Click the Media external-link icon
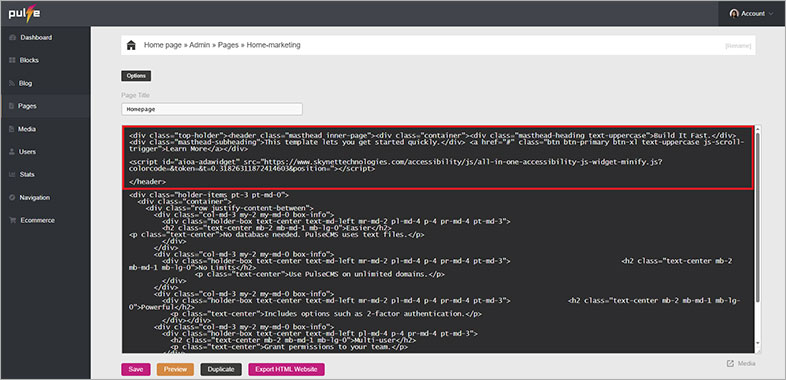786x380 pixels. pos(730,363)
